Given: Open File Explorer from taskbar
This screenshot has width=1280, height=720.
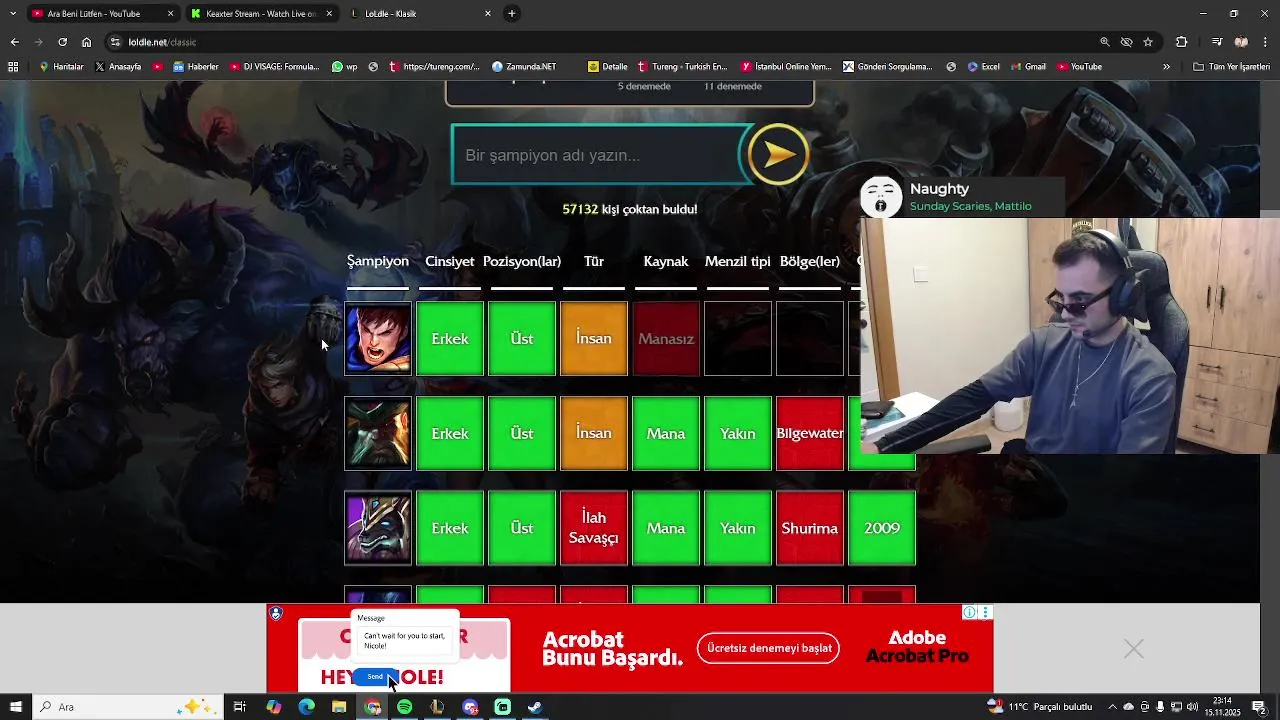Looking at the screenshot, I should (x=339, y=707).
